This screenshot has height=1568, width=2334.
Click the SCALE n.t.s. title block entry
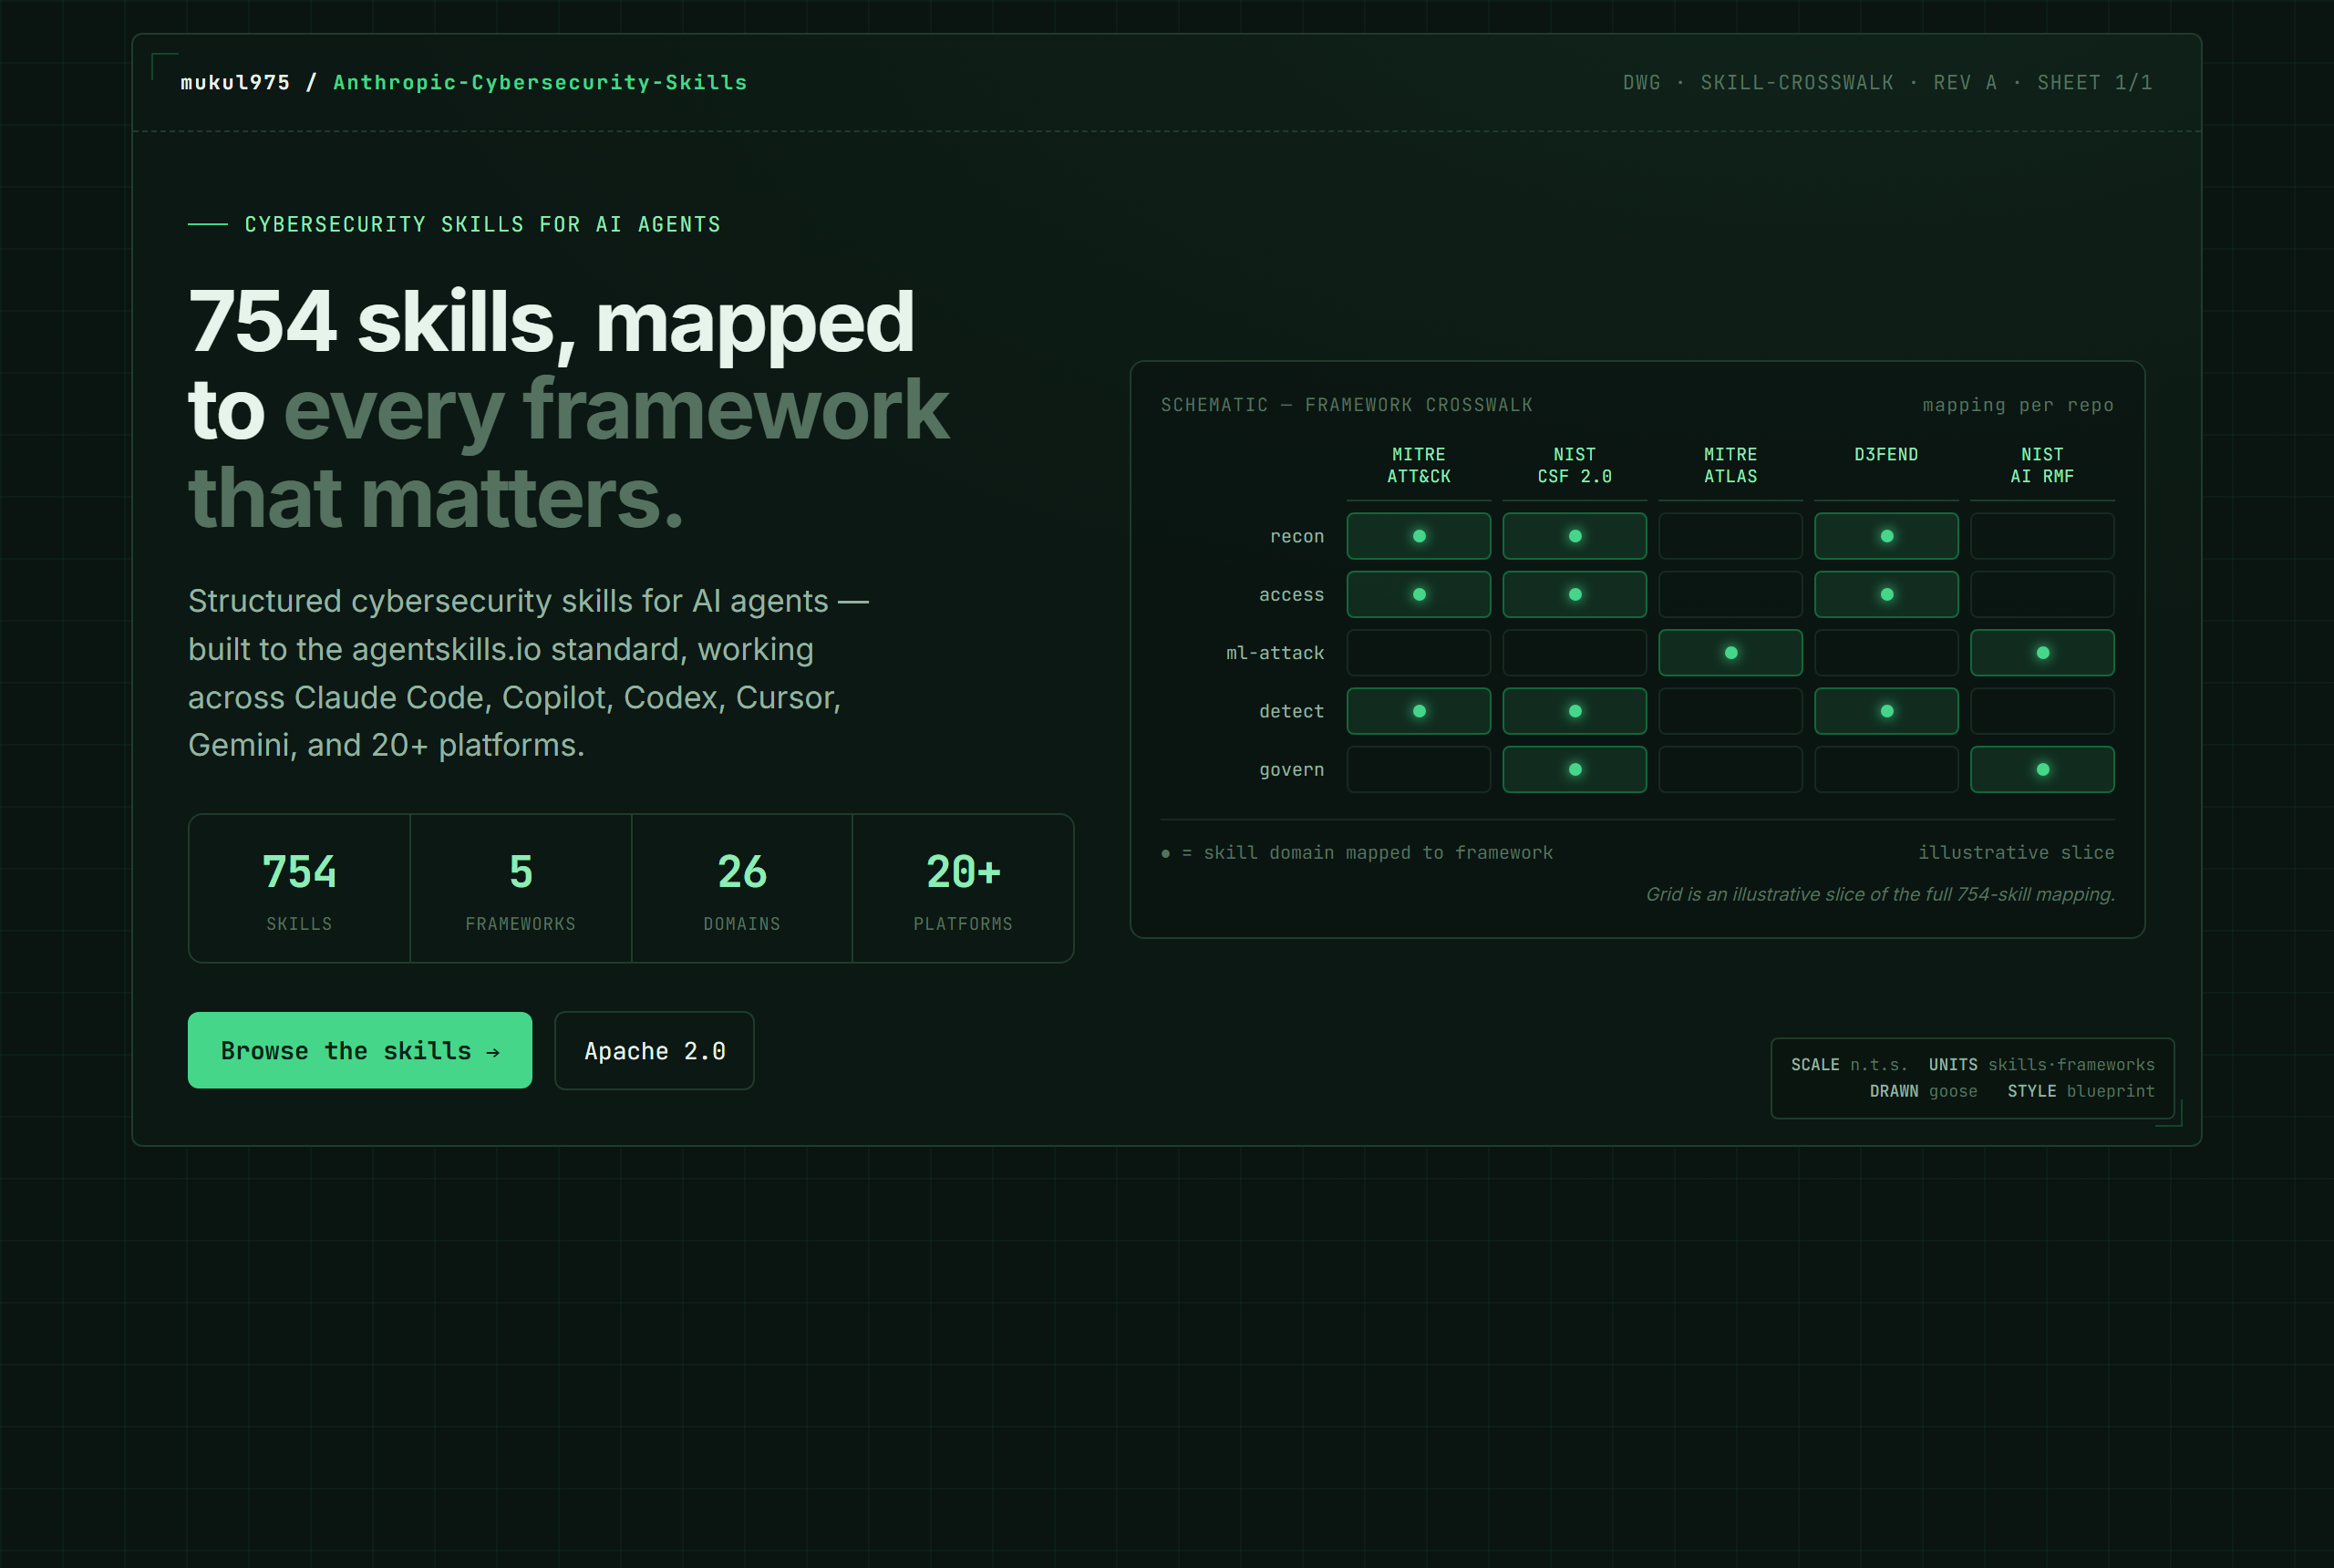[1849, 1064]
